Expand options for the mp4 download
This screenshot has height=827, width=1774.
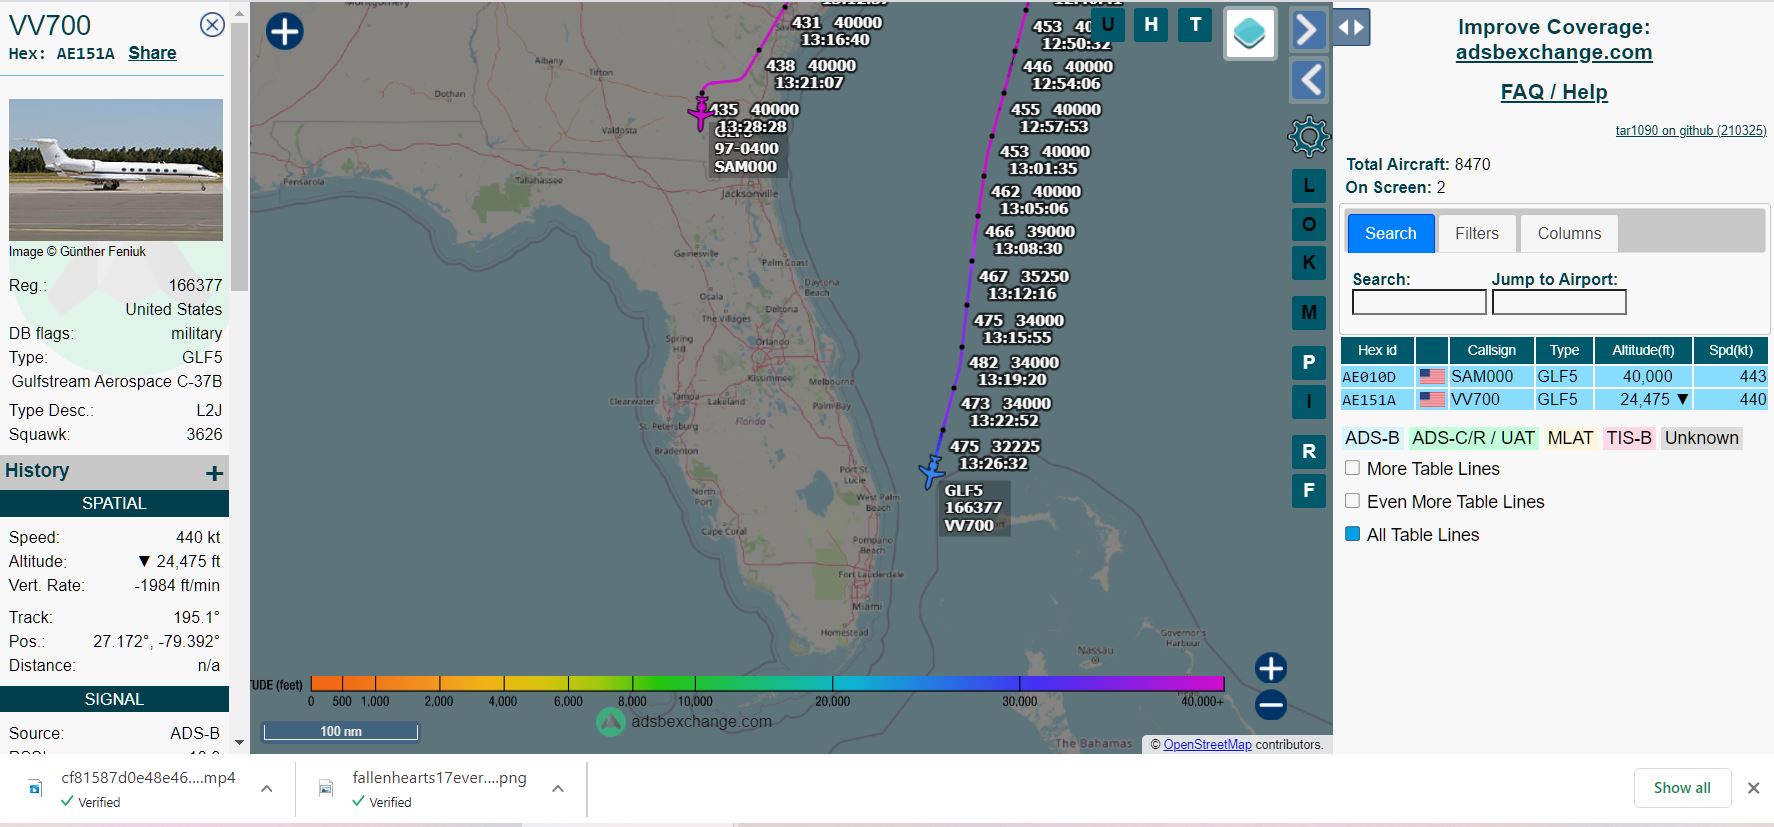point(267,789)
